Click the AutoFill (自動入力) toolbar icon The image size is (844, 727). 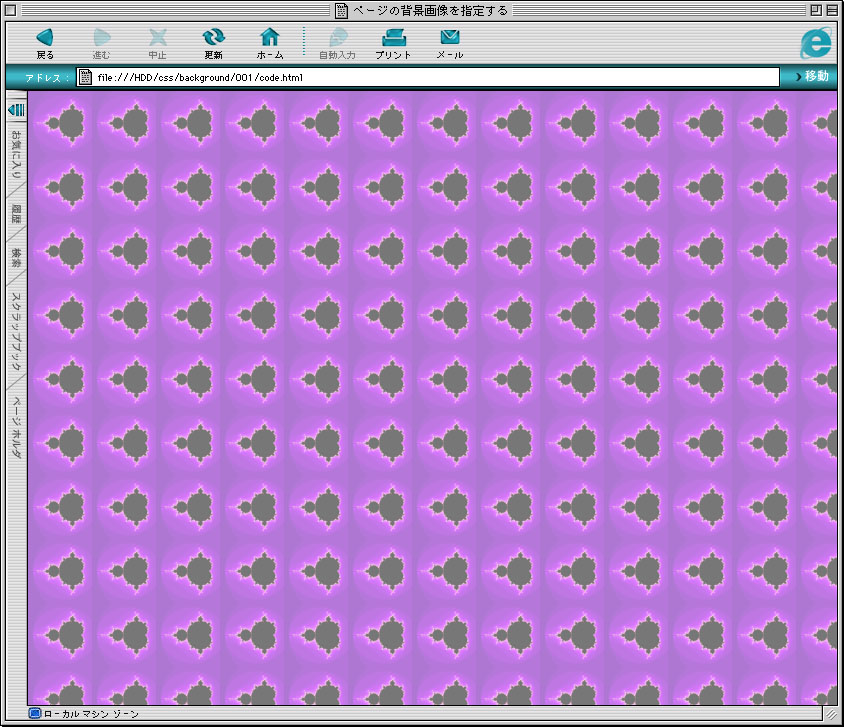pyautogui.click(x=337, y=38)
